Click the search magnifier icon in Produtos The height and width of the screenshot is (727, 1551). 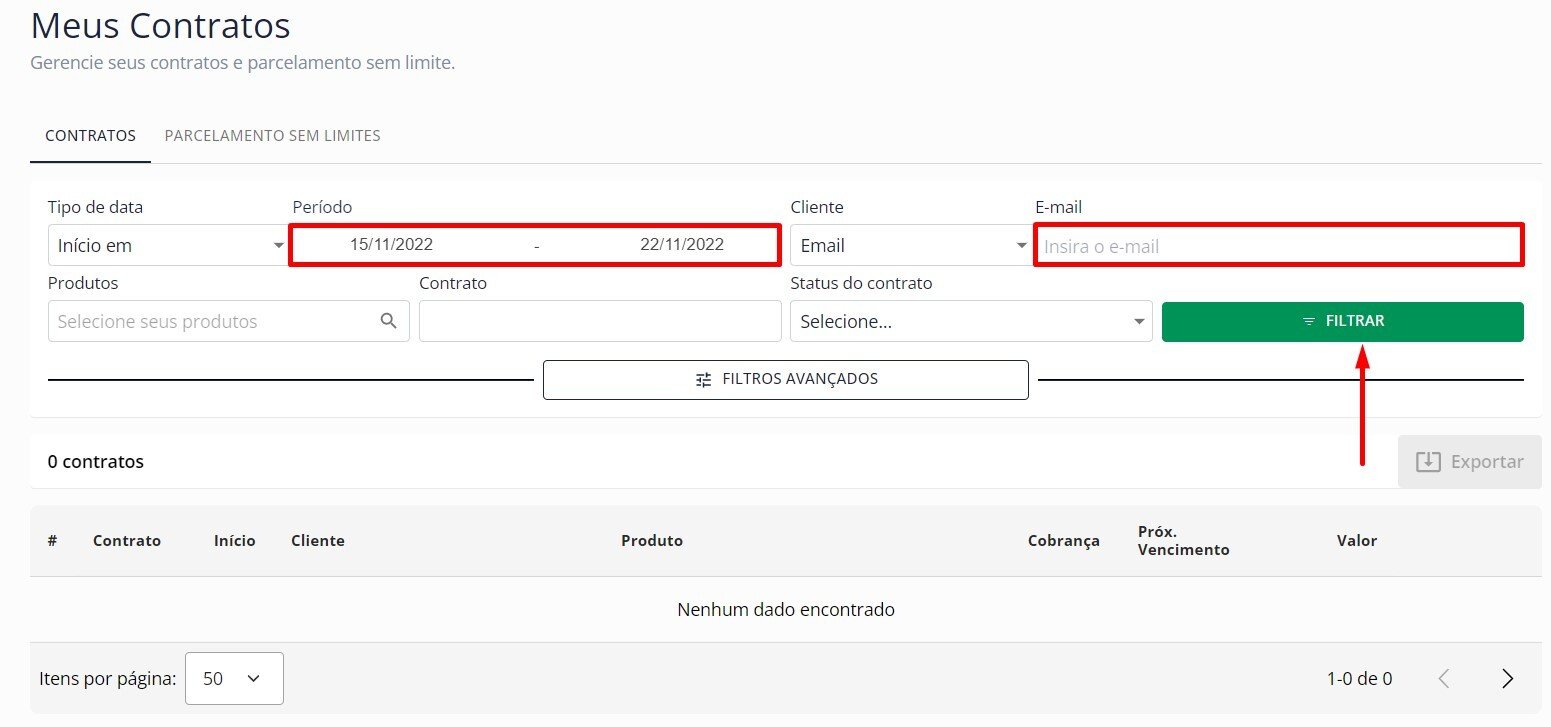click(389, 321)
